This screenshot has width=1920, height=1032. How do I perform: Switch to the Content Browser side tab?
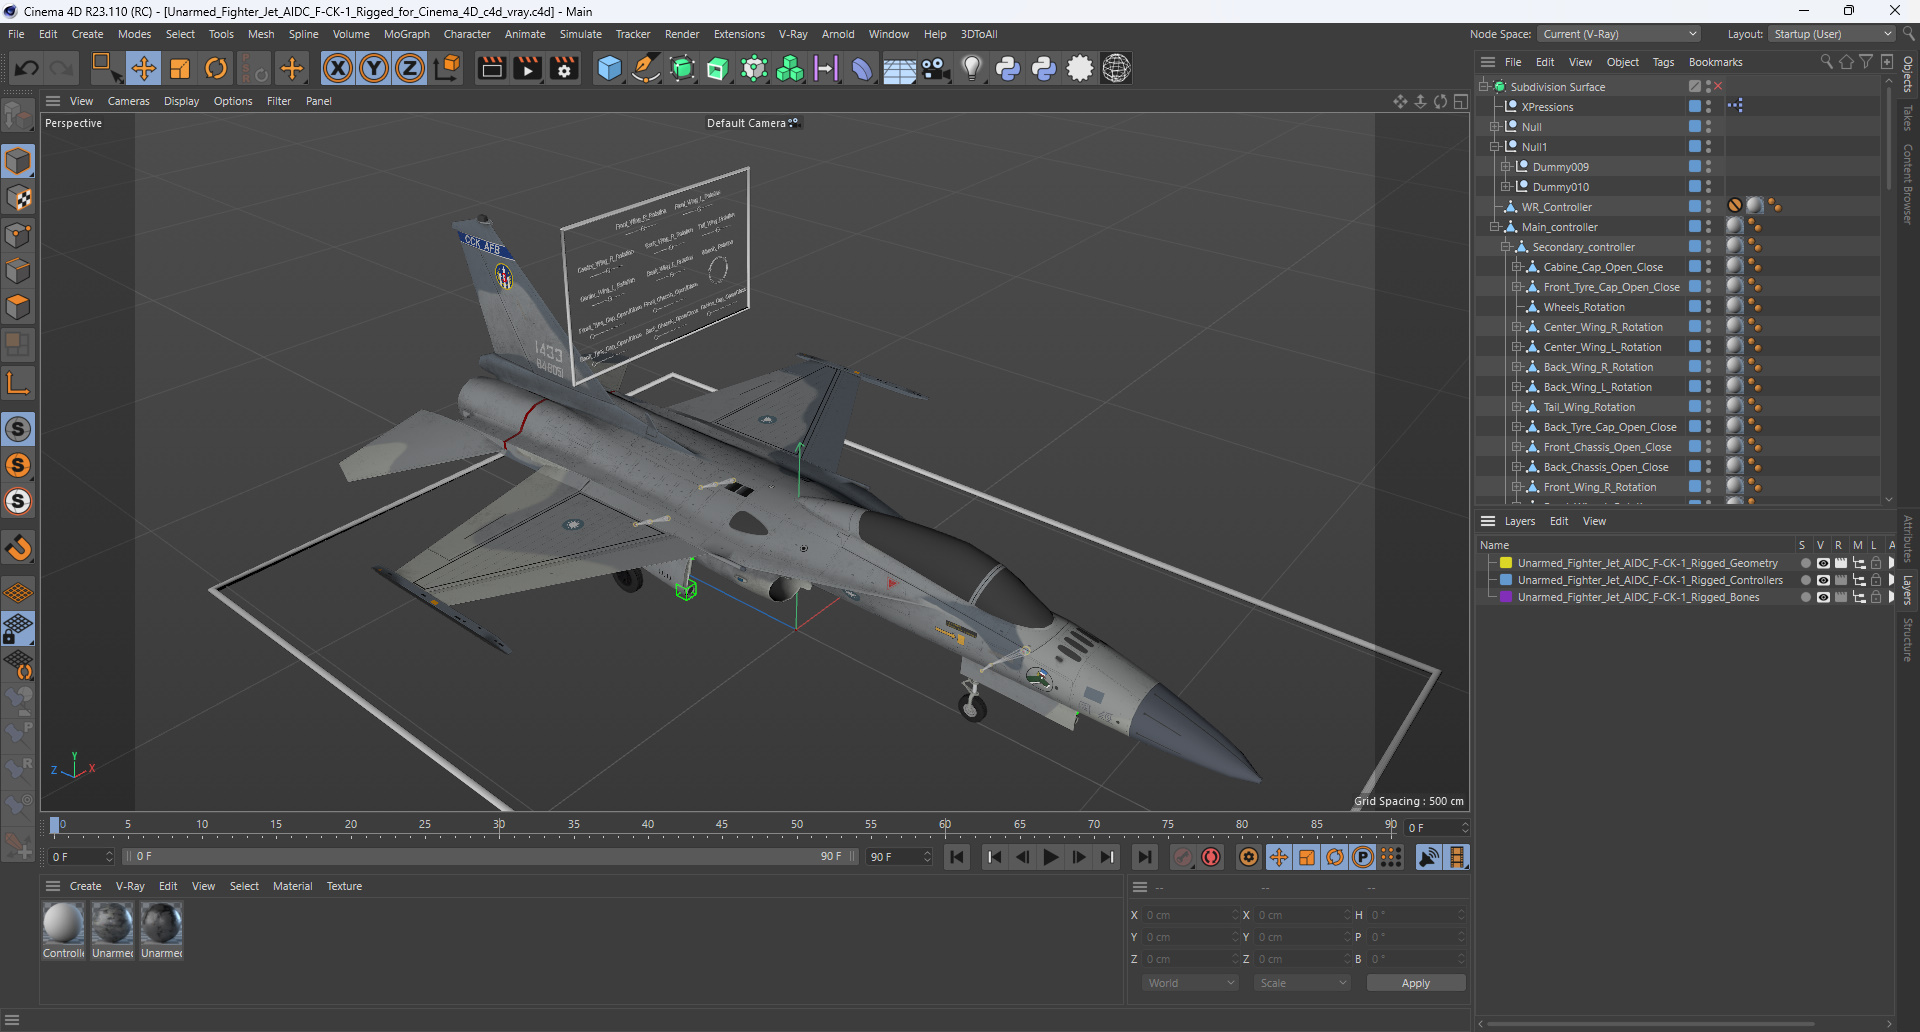coord(1908,183)
